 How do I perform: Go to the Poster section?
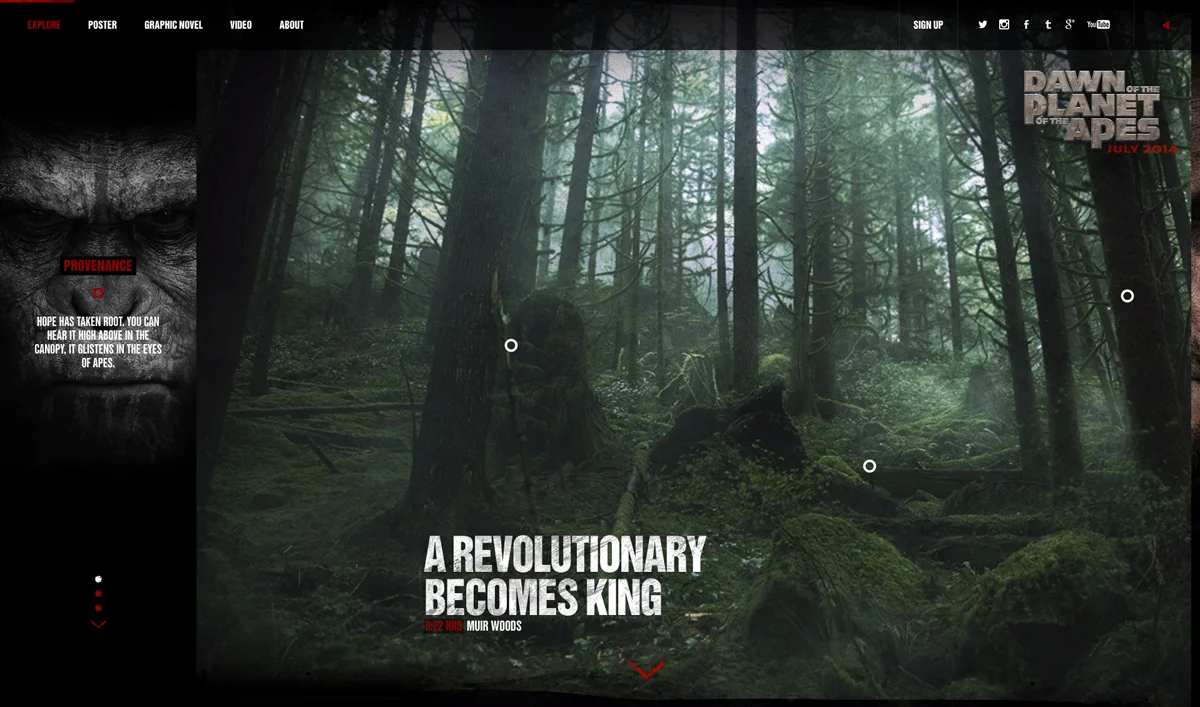pos(102,25)
